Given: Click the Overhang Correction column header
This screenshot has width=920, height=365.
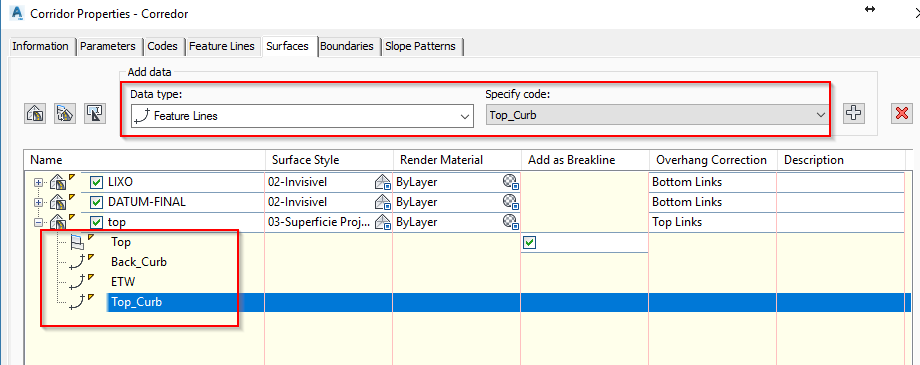Looking at the screenshot, I should click(x=713, y=160).
